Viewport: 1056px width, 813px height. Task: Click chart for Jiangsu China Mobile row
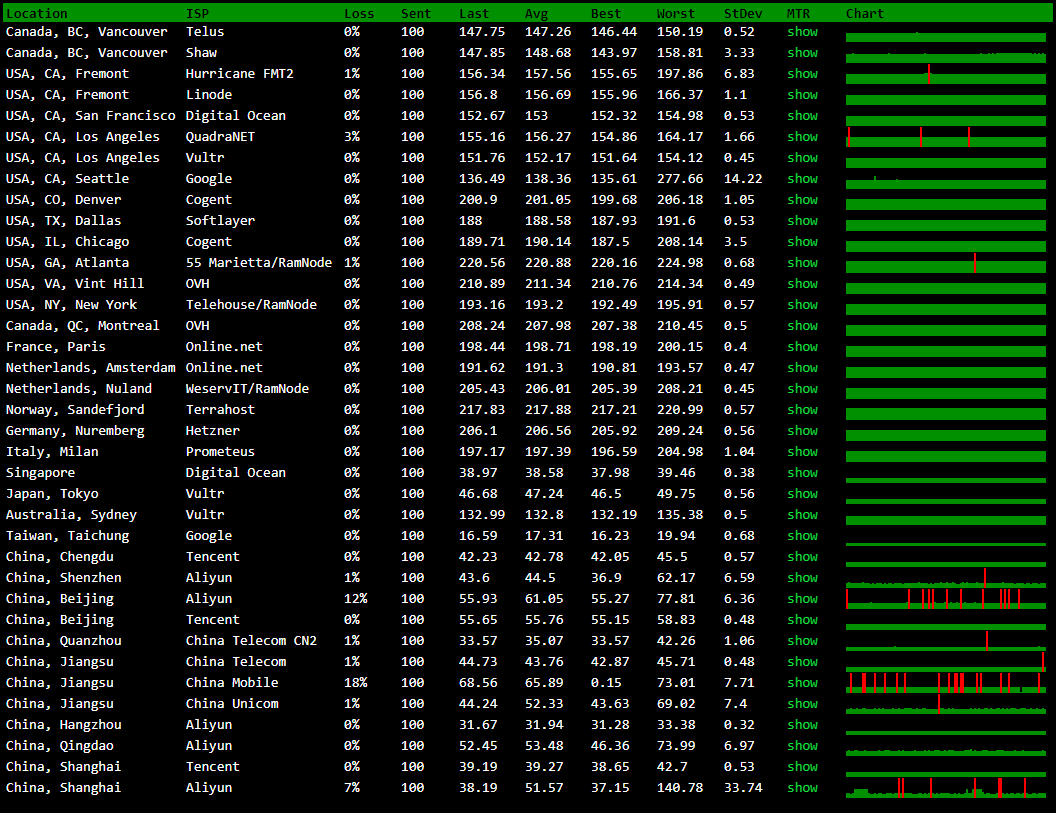[x=945, y=683]
